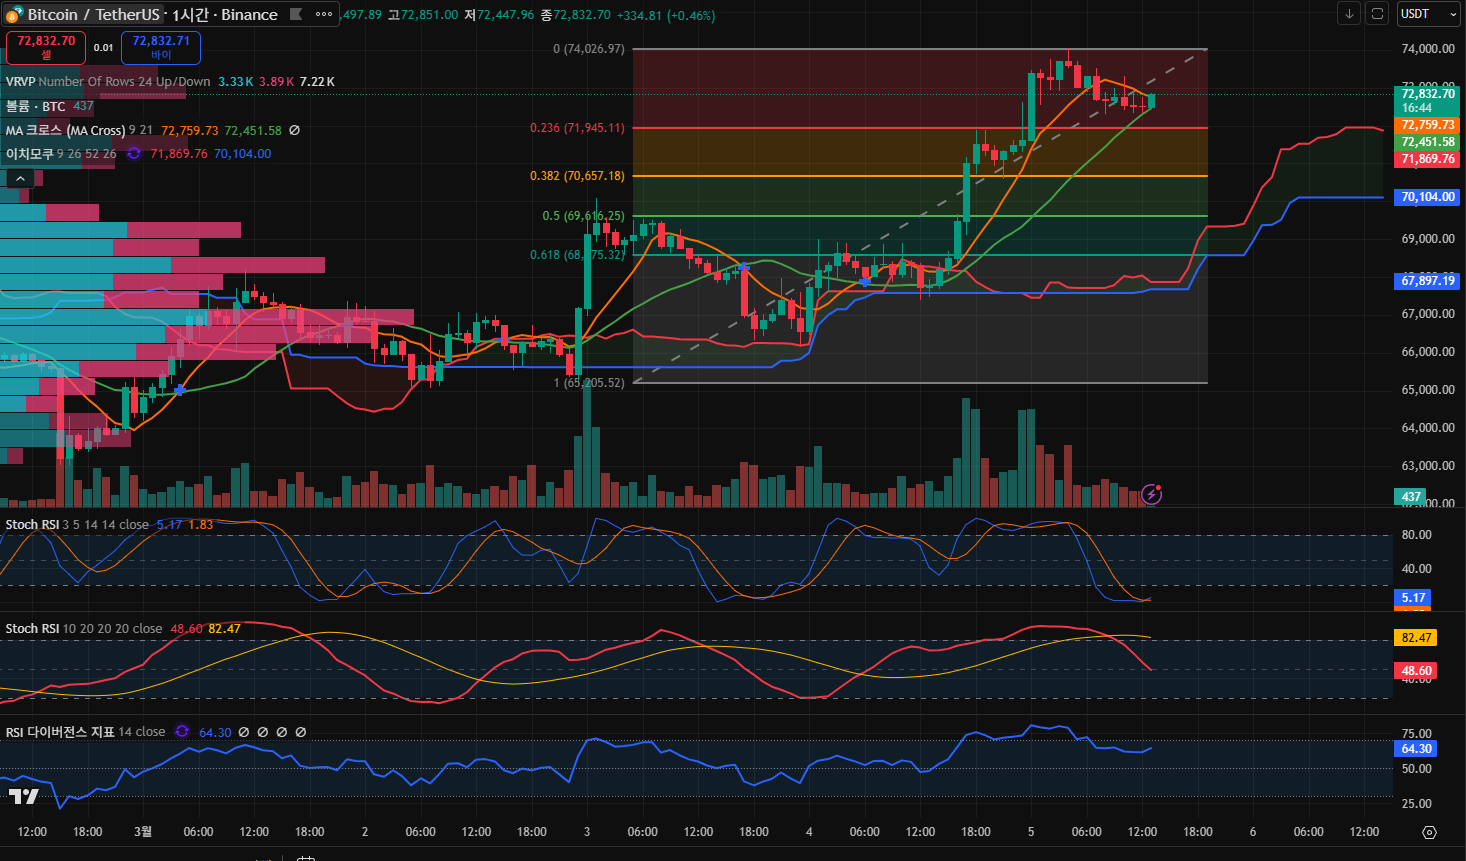Click the TradingView logo at bottom left
The height and width of the screenshot is (861, 1466).
click(x=23, y=796)
